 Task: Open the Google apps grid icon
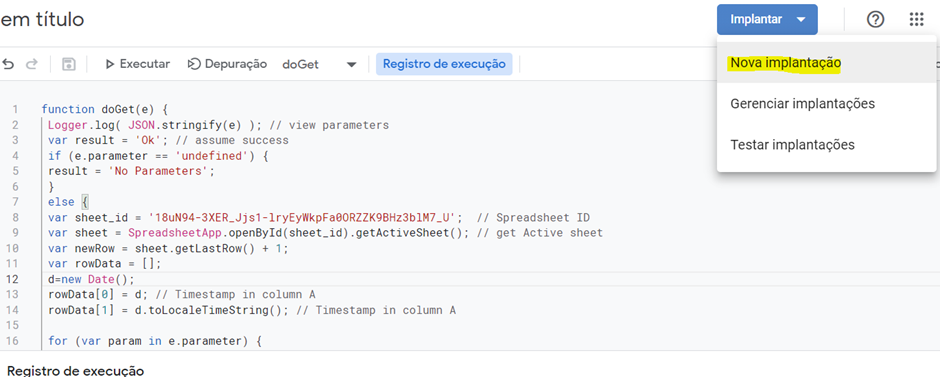916,20
